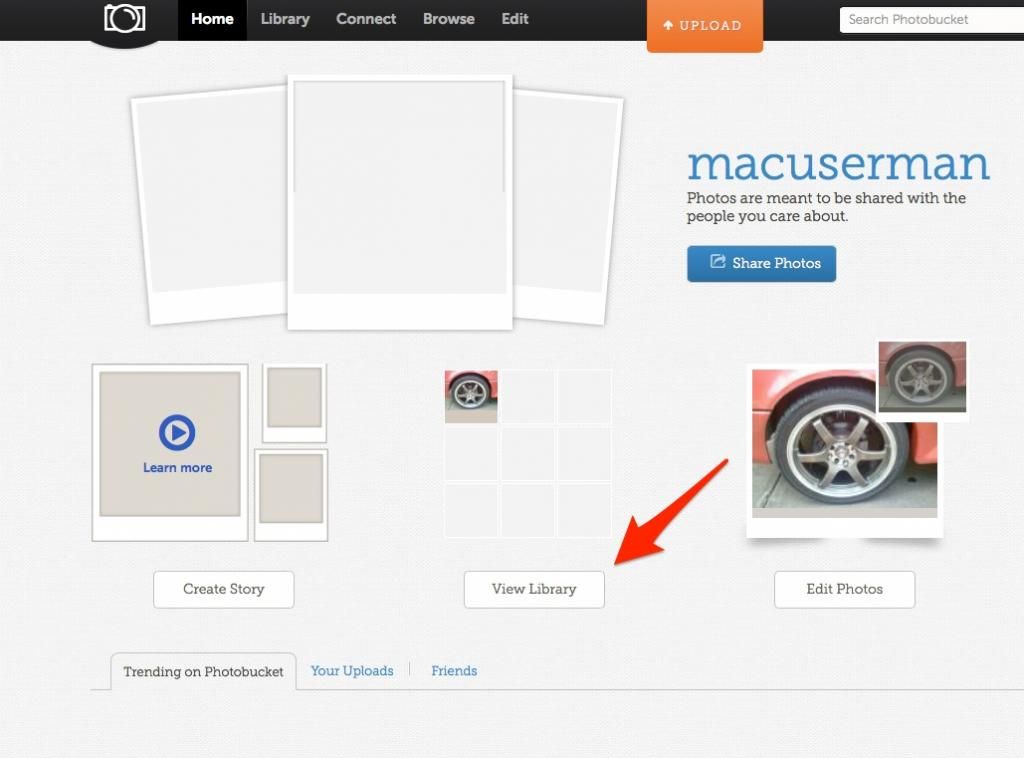The height and width of the screenshot is (758, 1024).
Task: Click the Photobucket camera logo
Action: pyautogui.click(x=125, y=18)
